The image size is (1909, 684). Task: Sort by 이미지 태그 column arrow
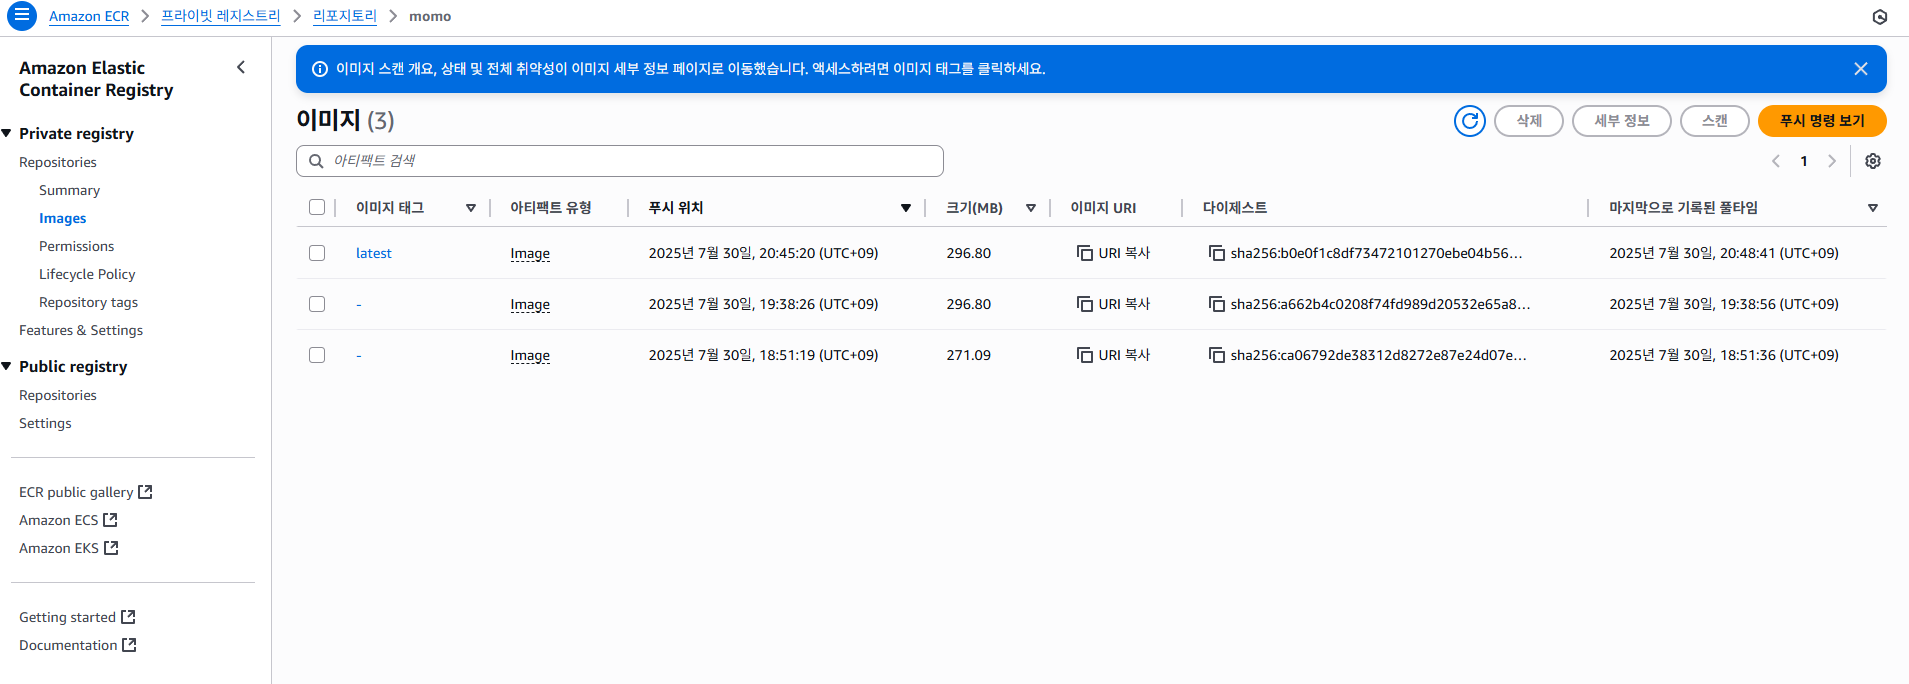(x=471, y=208)
